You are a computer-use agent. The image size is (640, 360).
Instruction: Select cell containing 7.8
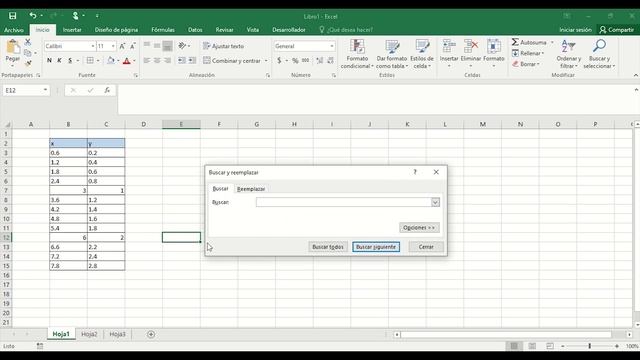click(68, 266)
